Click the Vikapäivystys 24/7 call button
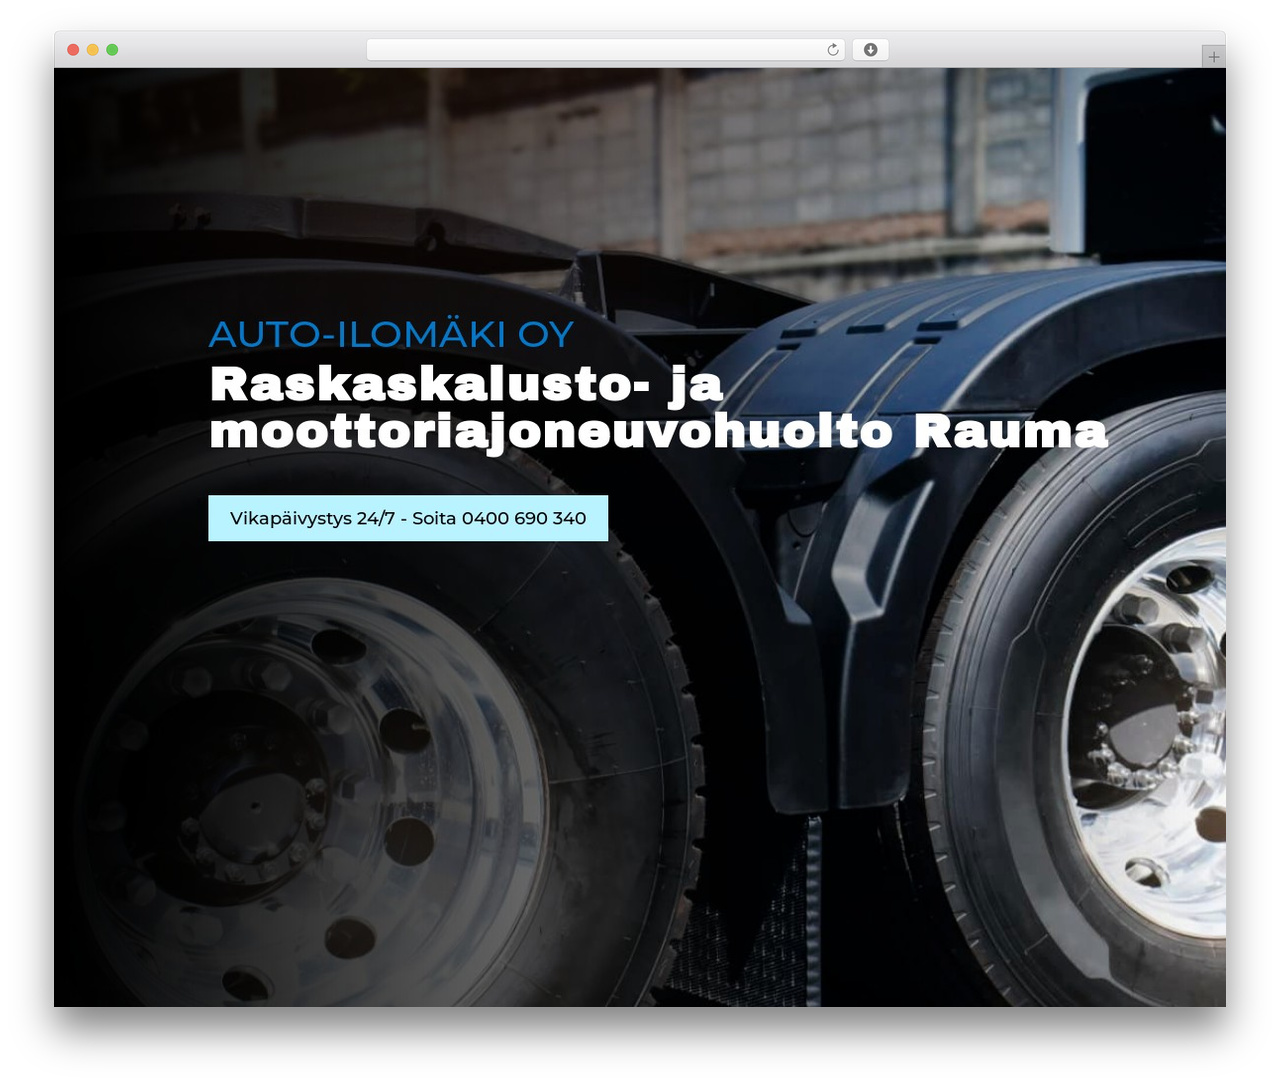 (x=408, y=518)
